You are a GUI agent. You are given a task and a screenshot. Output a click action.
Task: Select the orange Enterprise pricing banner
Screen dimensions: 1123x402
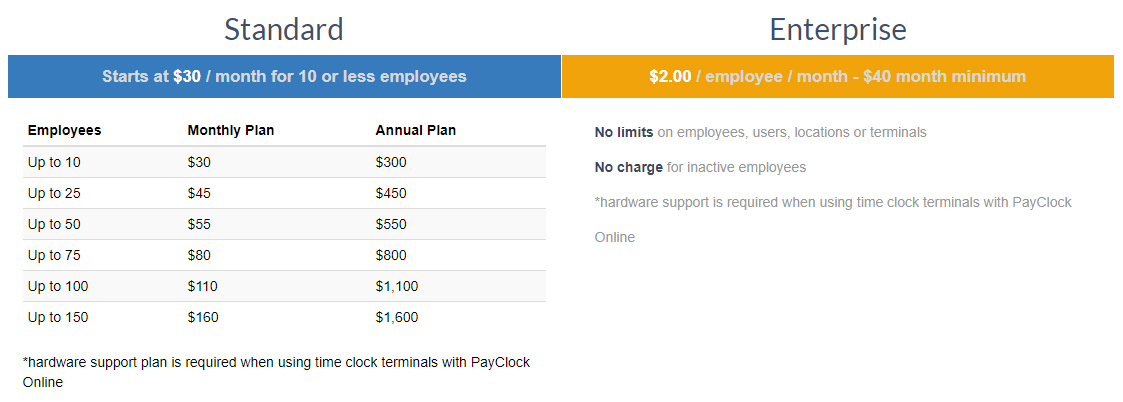click(x=837, y=76)
